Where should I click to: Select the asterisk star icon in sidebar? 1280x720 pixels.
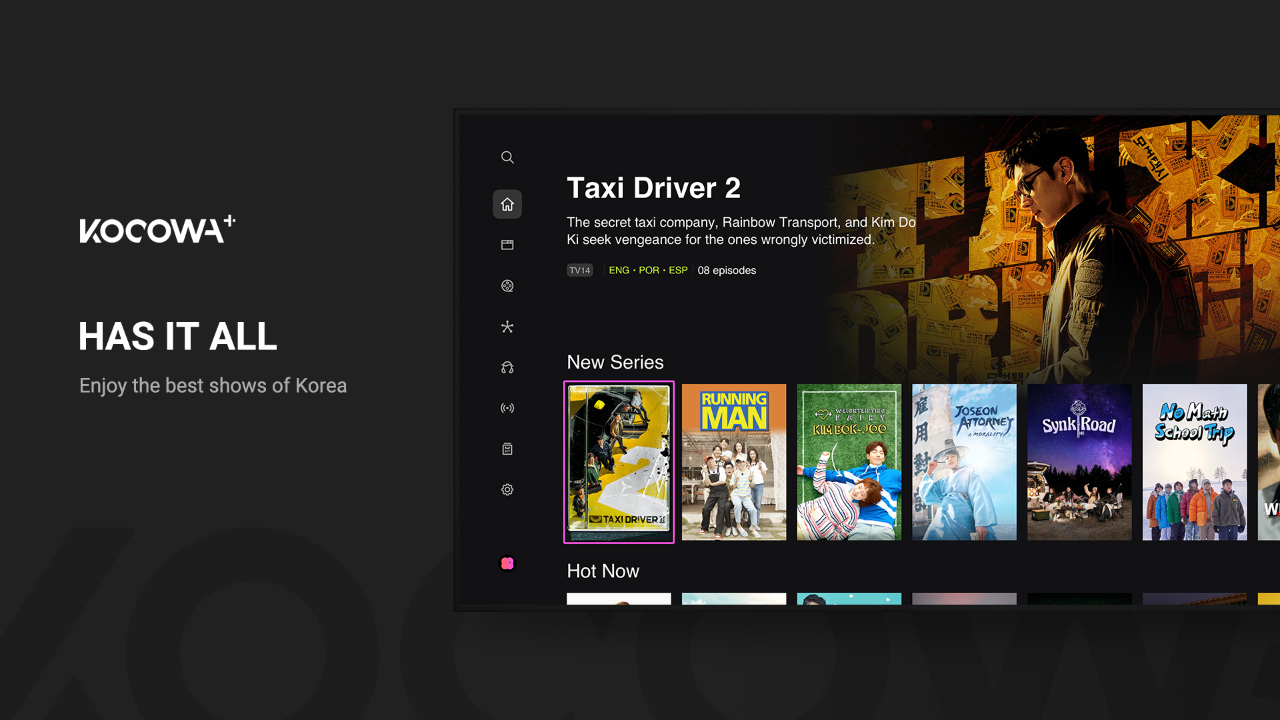tap(507, 327)
